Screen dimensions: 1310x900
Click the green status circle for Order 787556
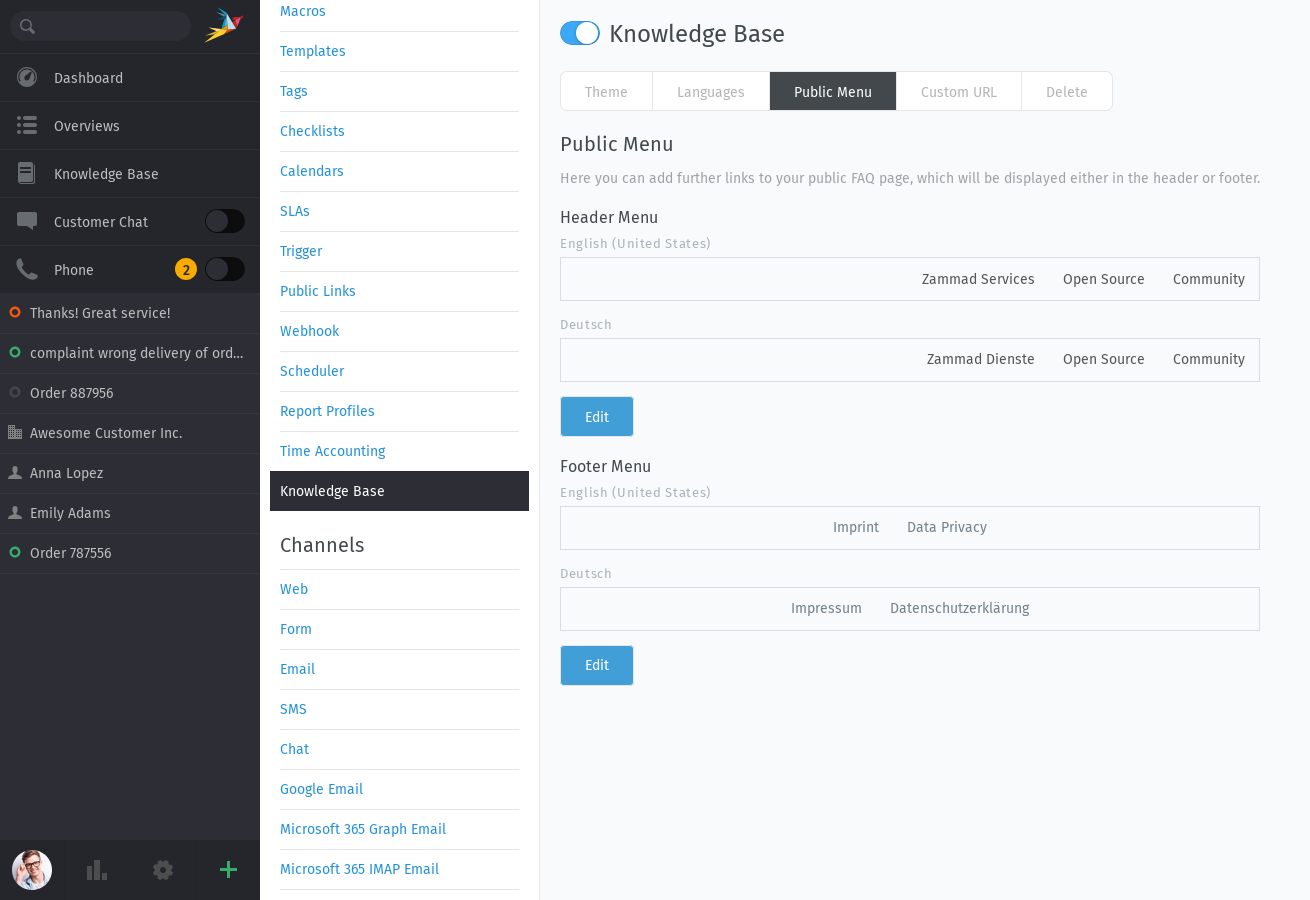pos(15,553)
